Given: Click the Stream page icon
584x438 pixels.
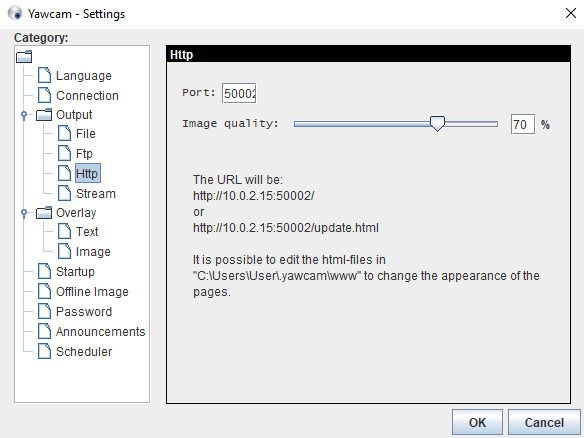Looking at the screenshot, I should tap(64, 193).
